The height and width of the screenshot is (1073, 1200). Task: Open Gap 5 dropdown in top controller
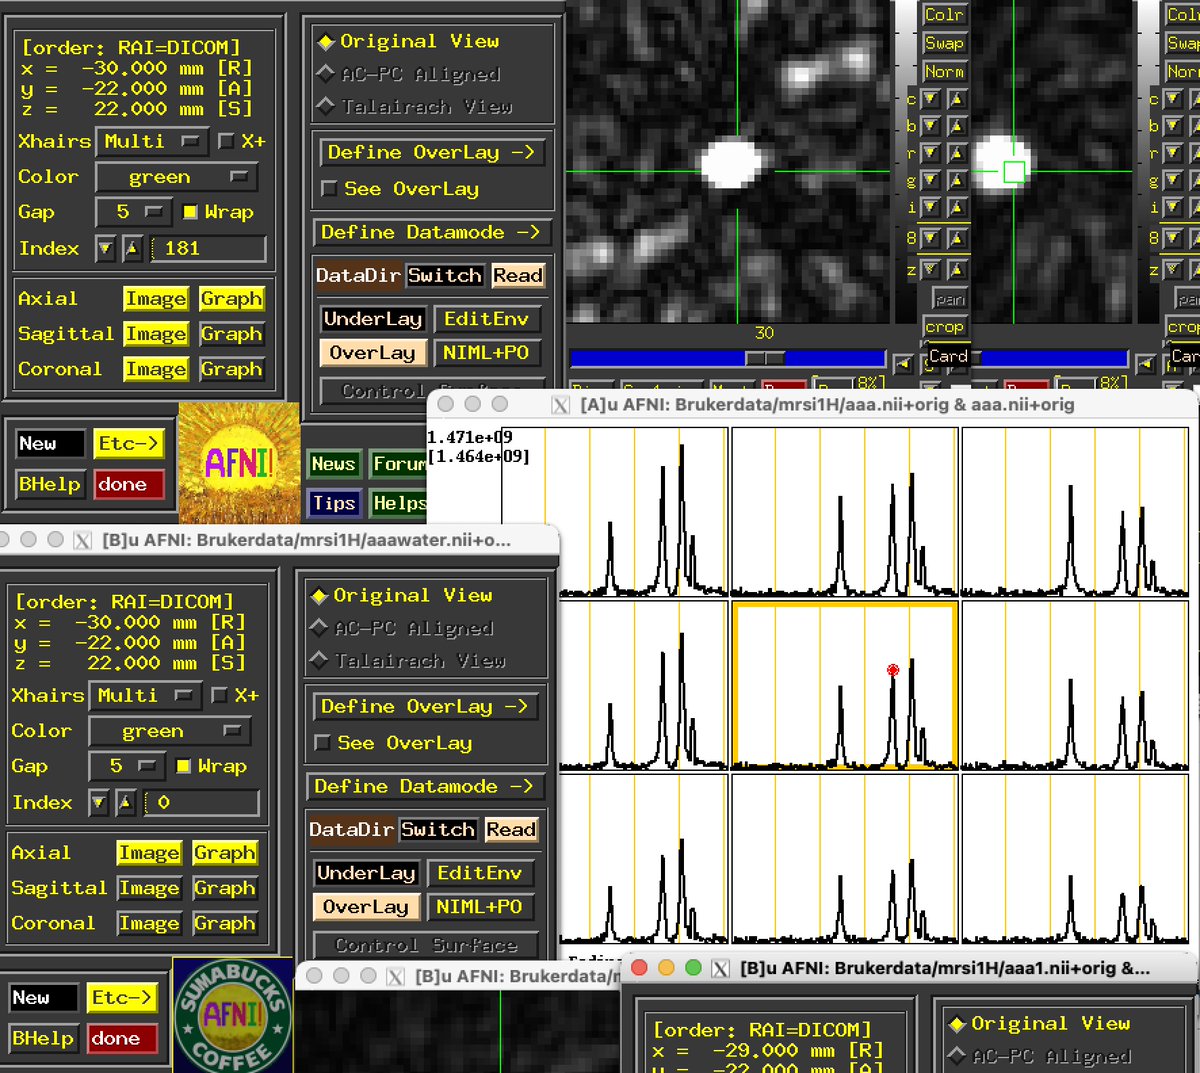133,212
